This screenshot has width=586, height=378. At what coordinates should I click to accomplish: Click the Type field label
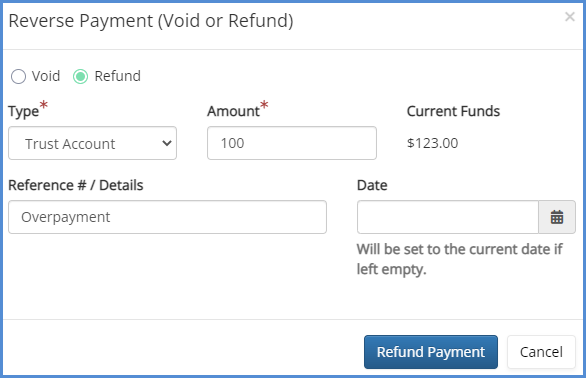coord(24,111)
